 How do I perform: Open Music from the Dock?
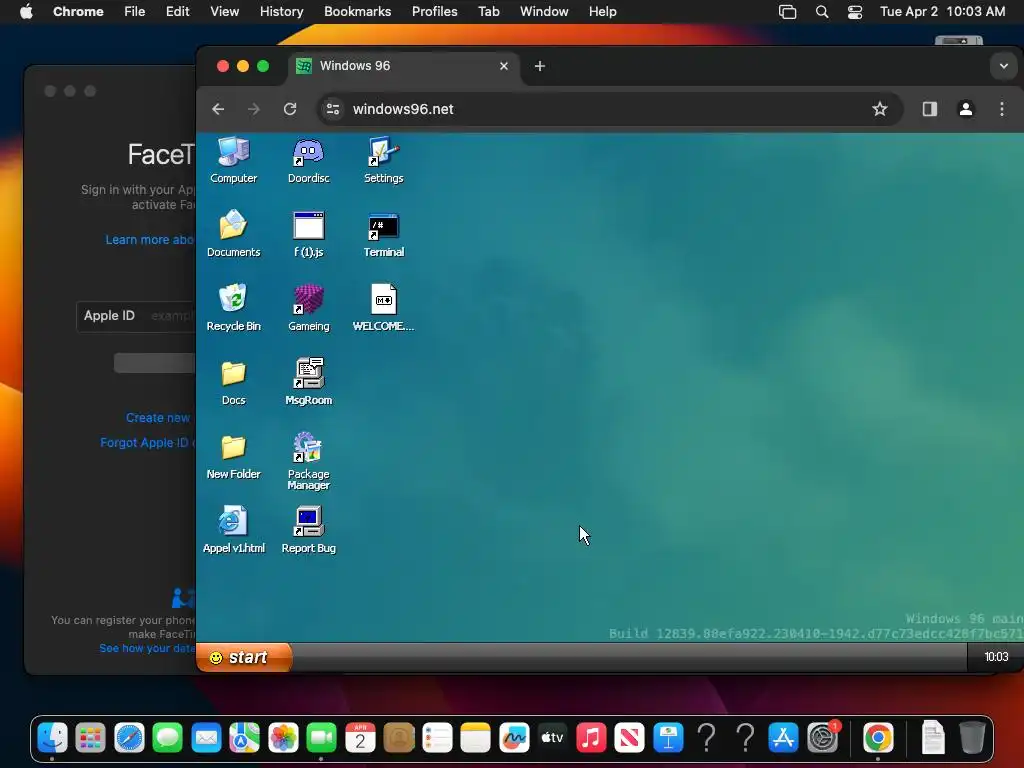coord(591,738)
